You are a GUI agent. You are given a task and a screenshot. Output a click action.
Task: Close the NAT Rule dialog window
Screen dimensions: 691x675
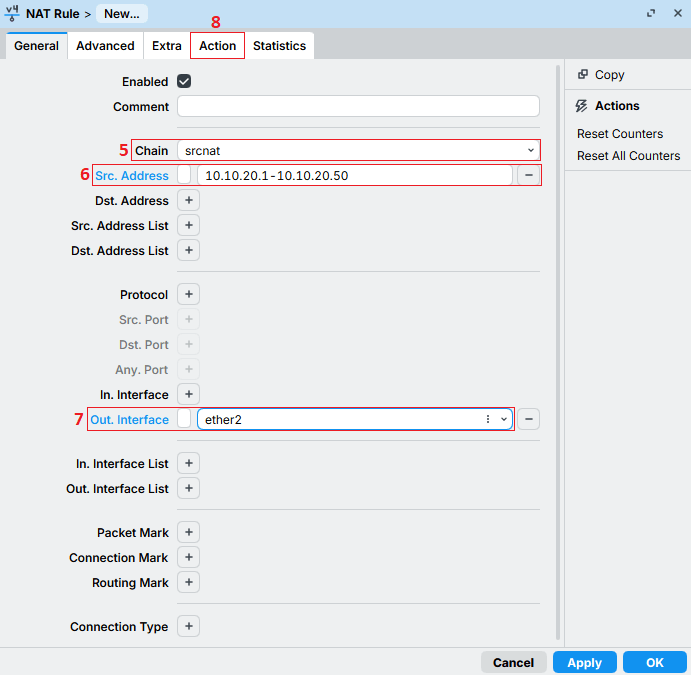click(678, 13)
